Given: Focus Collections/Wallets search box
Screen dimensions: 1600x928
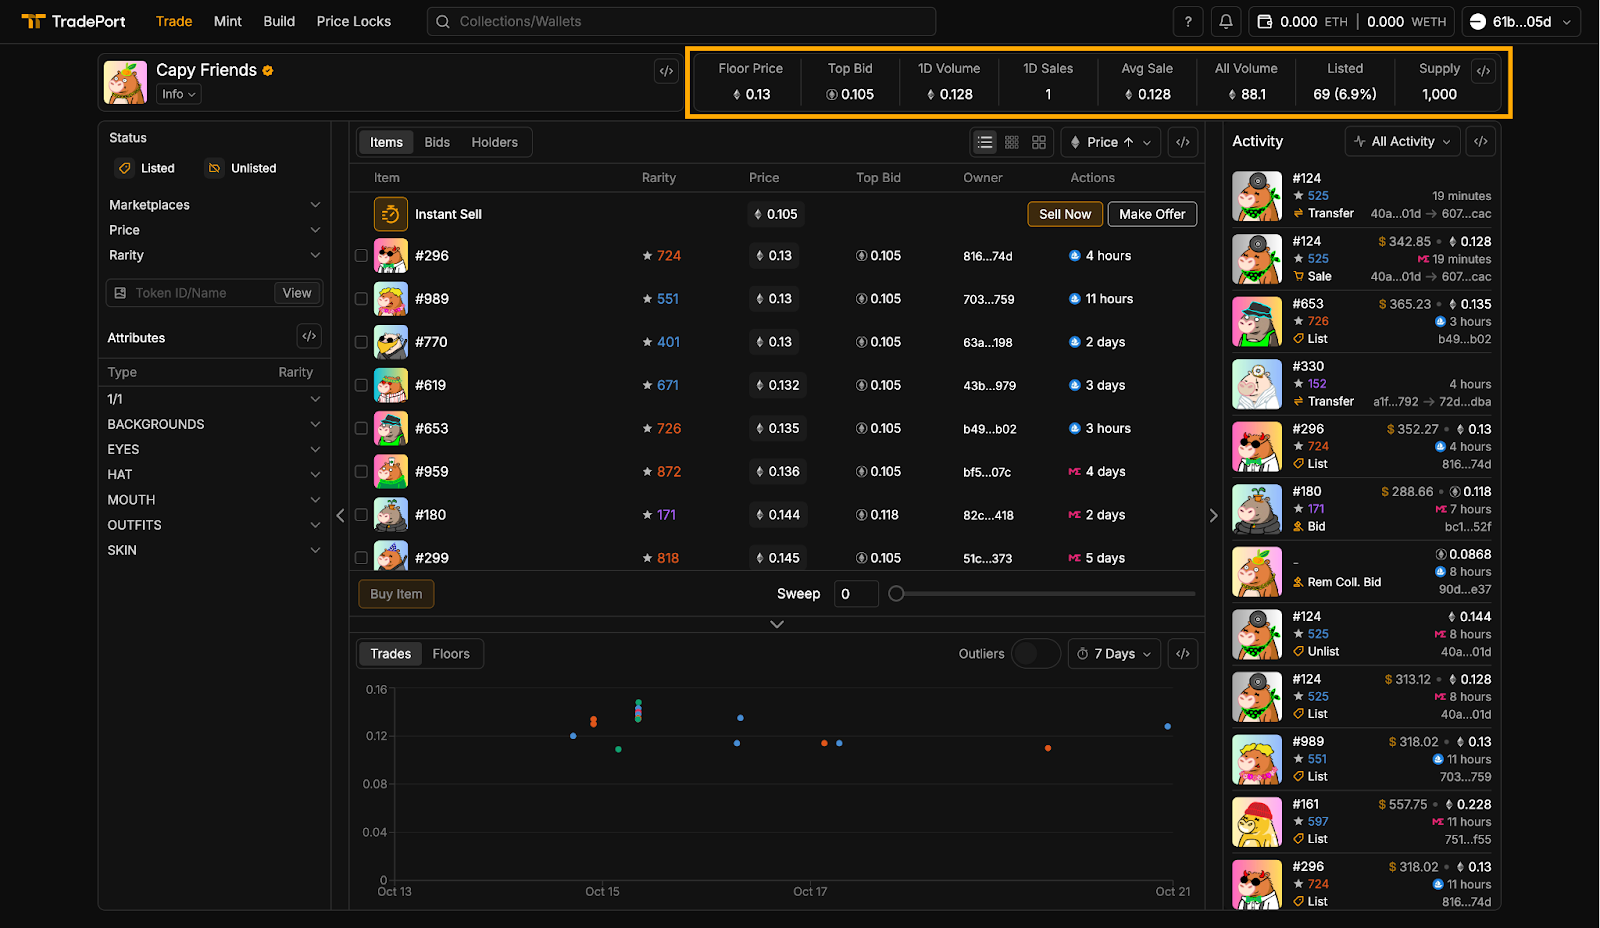Looking at the screenshot, I should click(681, 21).
